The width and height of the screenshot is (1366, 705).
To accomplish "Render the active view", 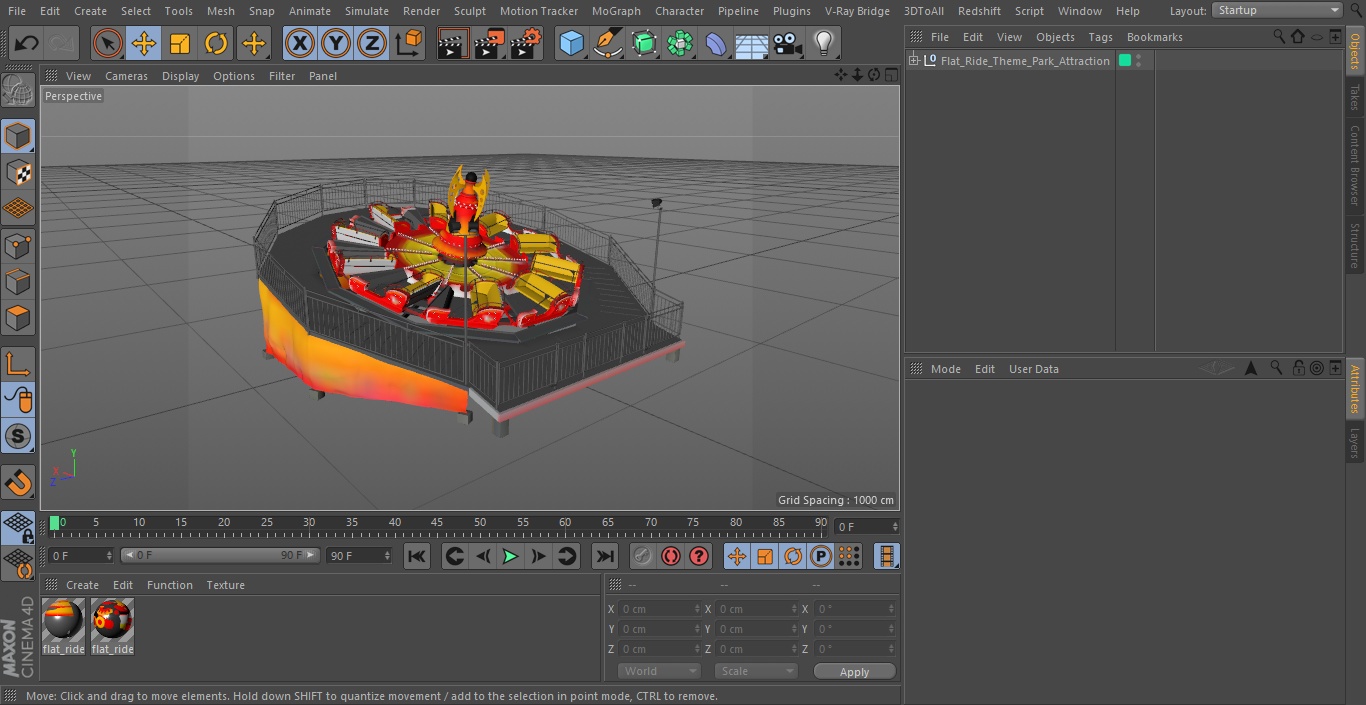I will (453, 44).
